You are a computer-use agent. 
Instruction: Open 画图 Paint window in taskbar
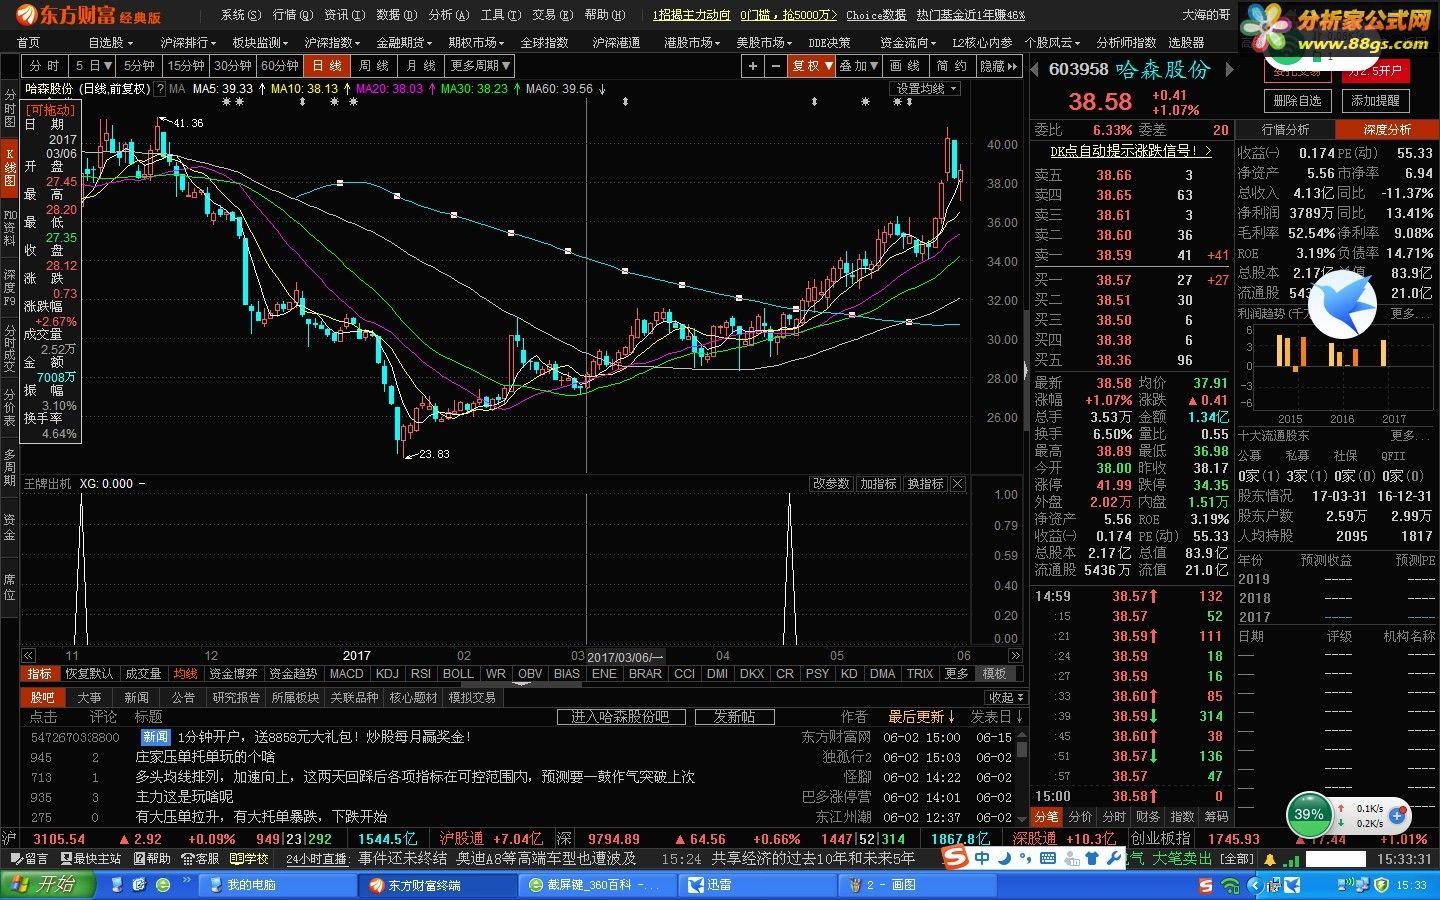coord(917,885)
